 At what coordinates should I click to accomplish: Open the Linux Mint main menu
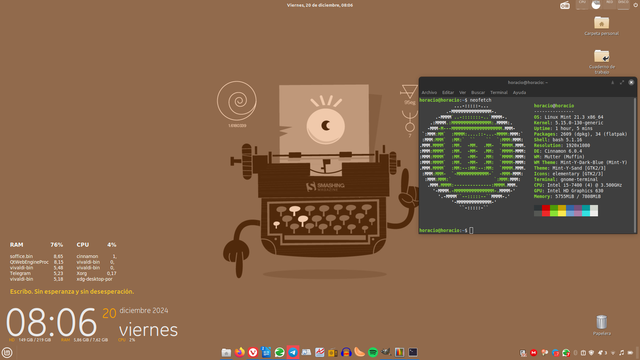(7, 352)
